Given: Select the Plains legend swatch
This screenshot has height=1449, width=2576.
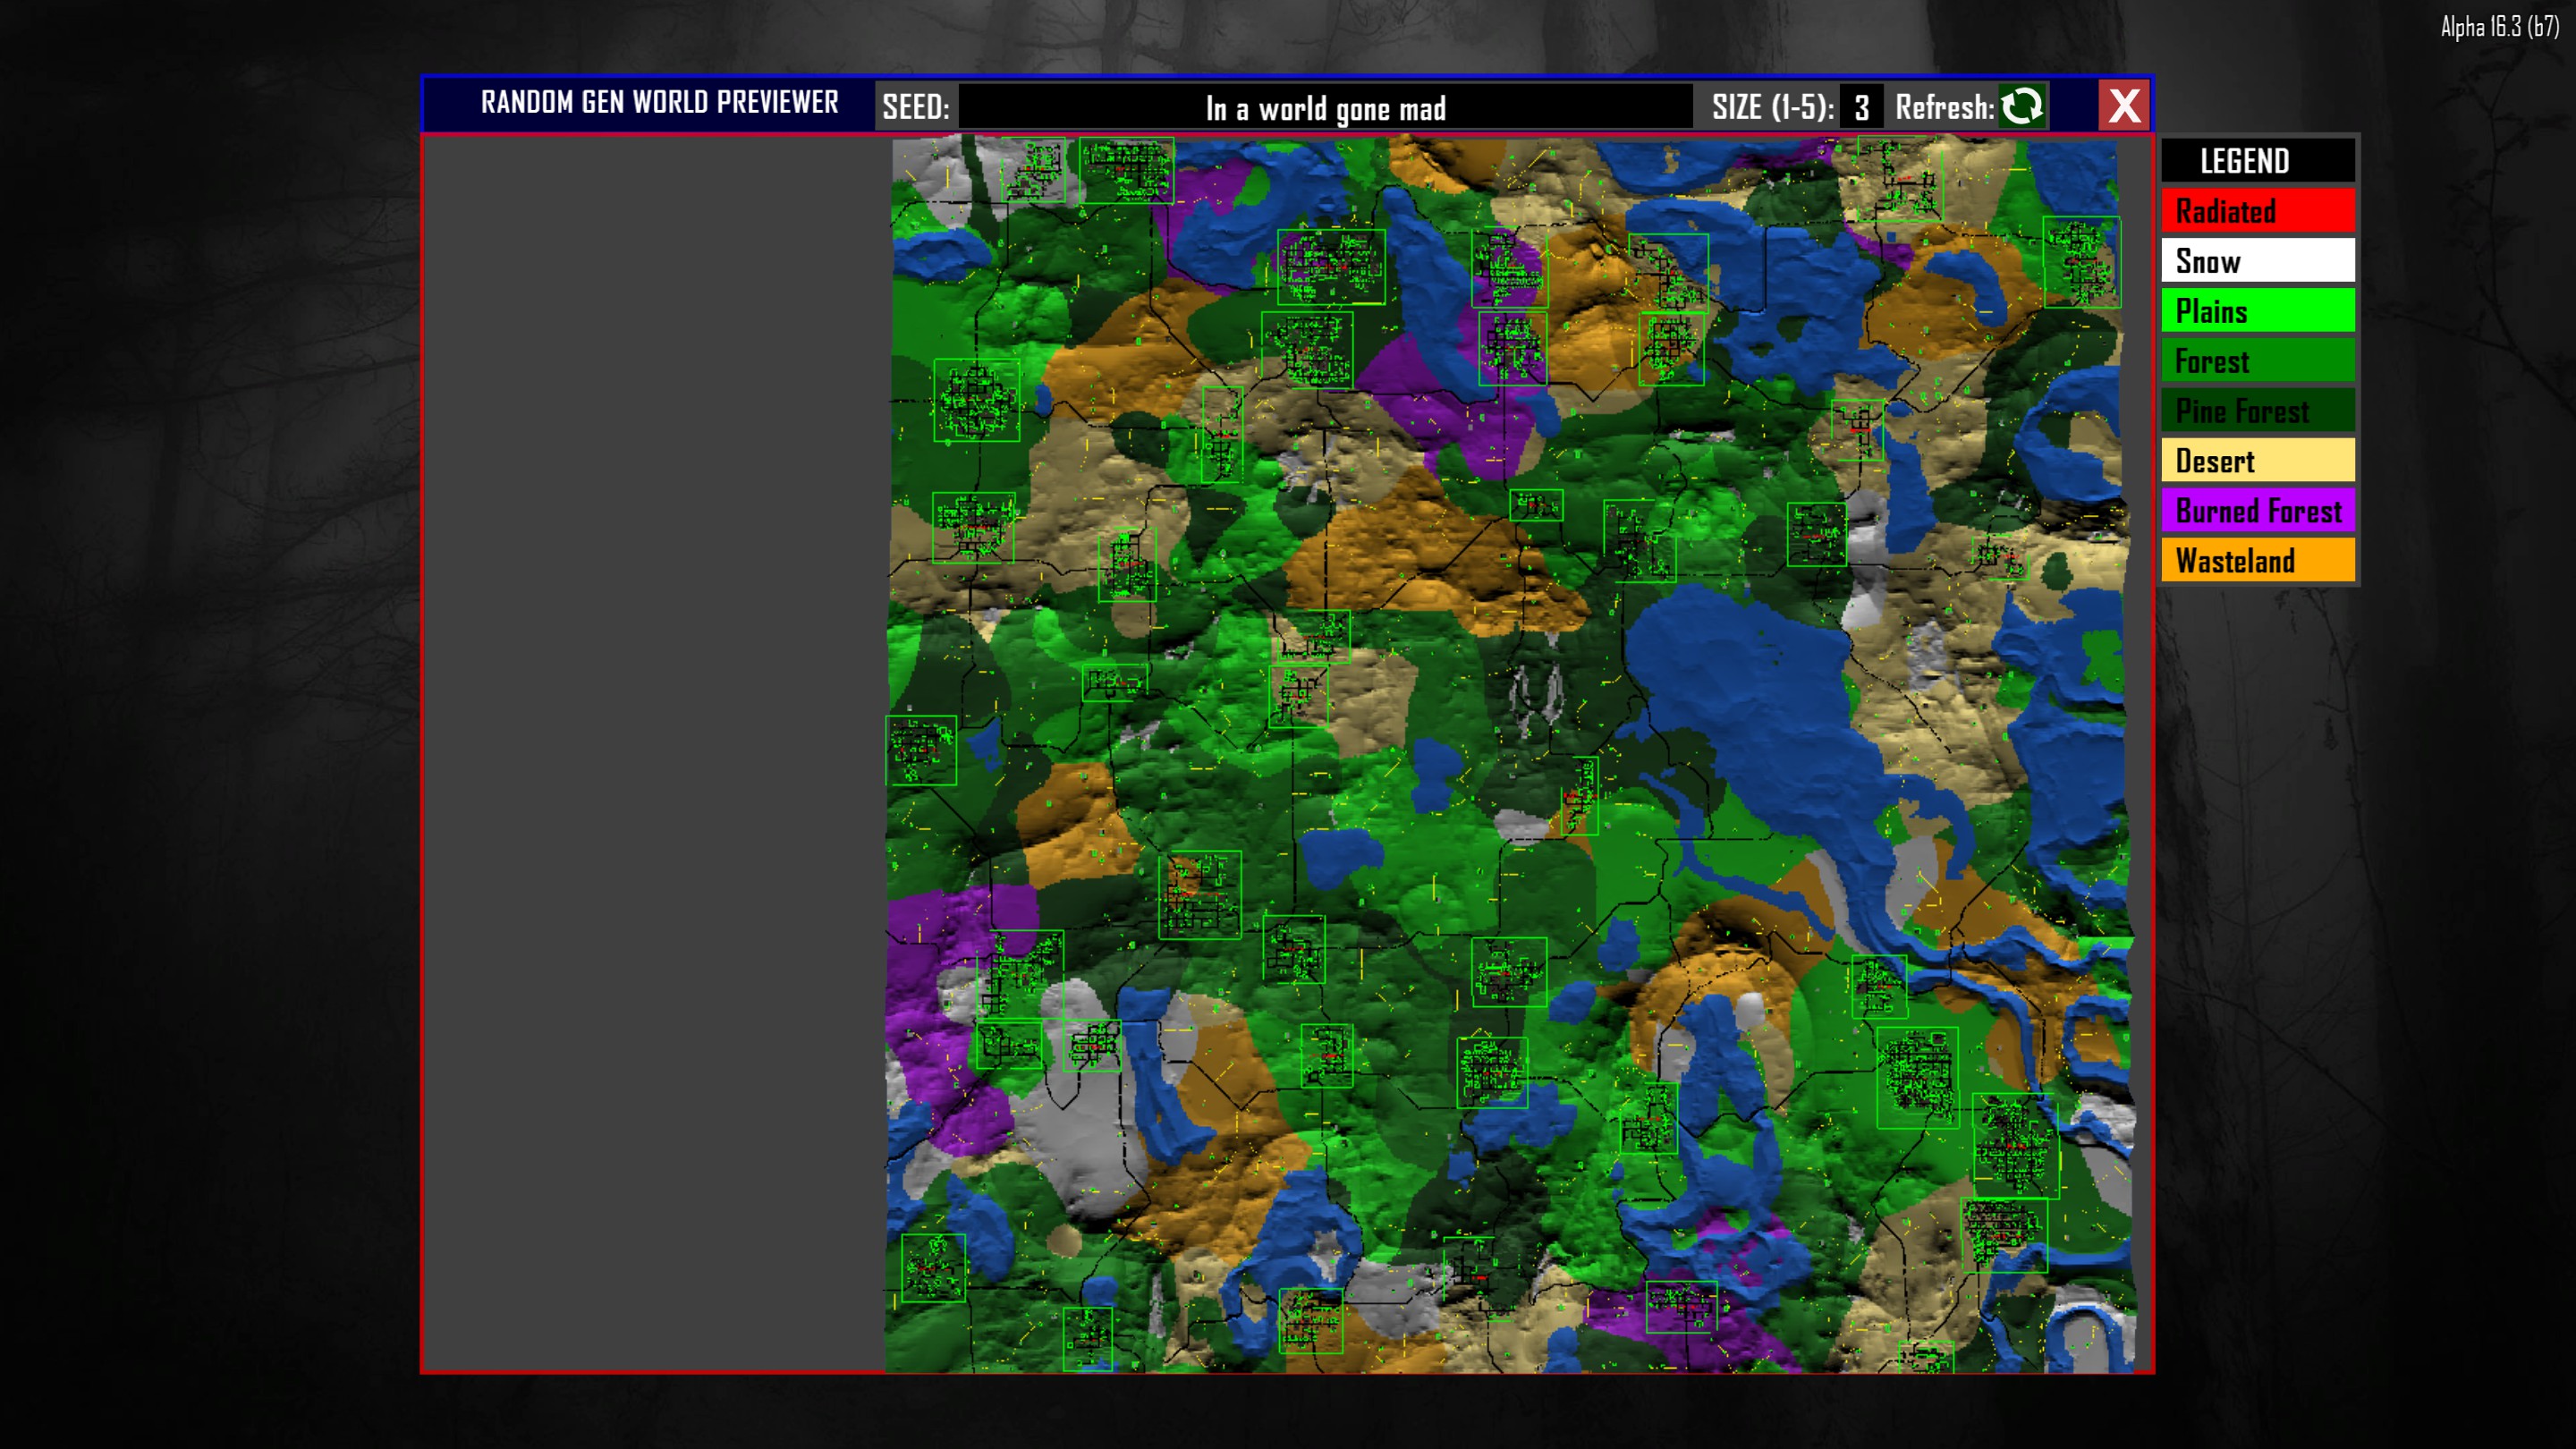Looking at the screenshot, I should coord(2258,311).
